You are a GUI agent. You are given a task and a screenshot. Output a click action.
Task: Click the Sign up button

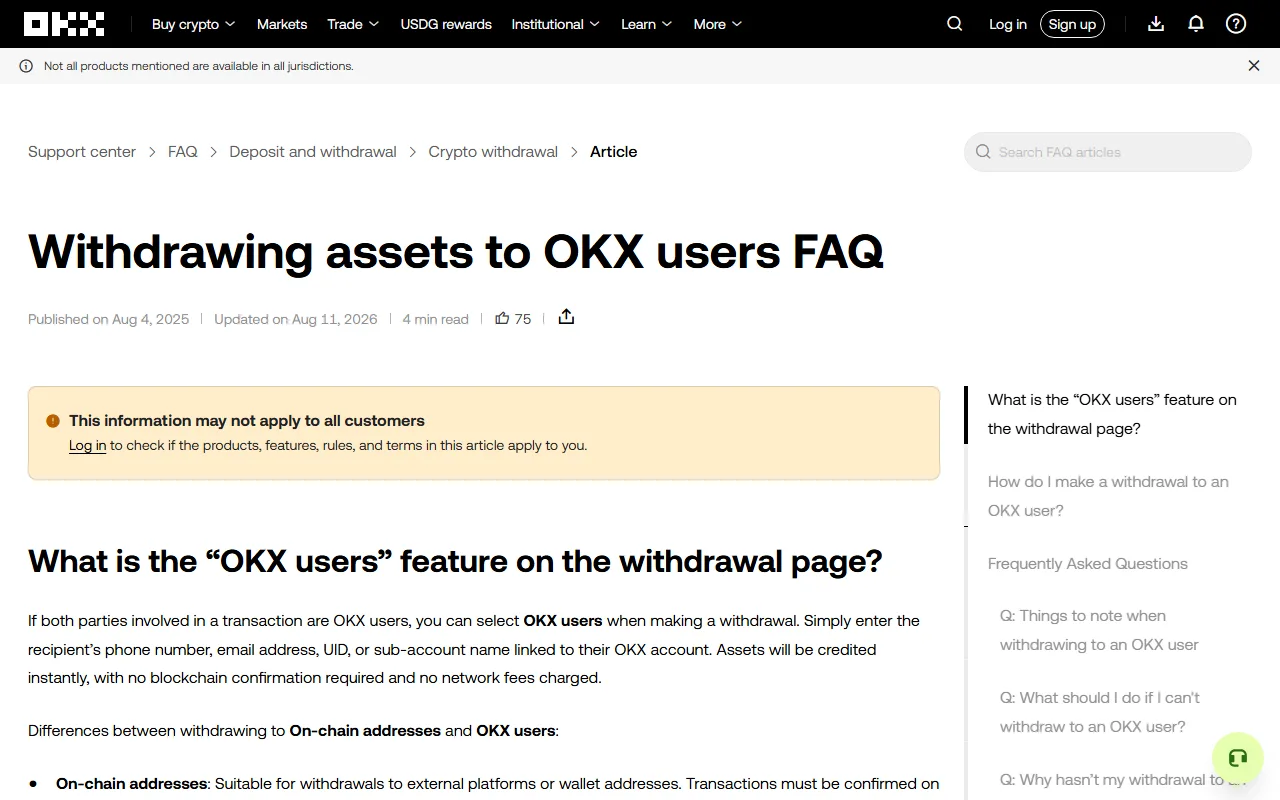(x=1072, y=24)
